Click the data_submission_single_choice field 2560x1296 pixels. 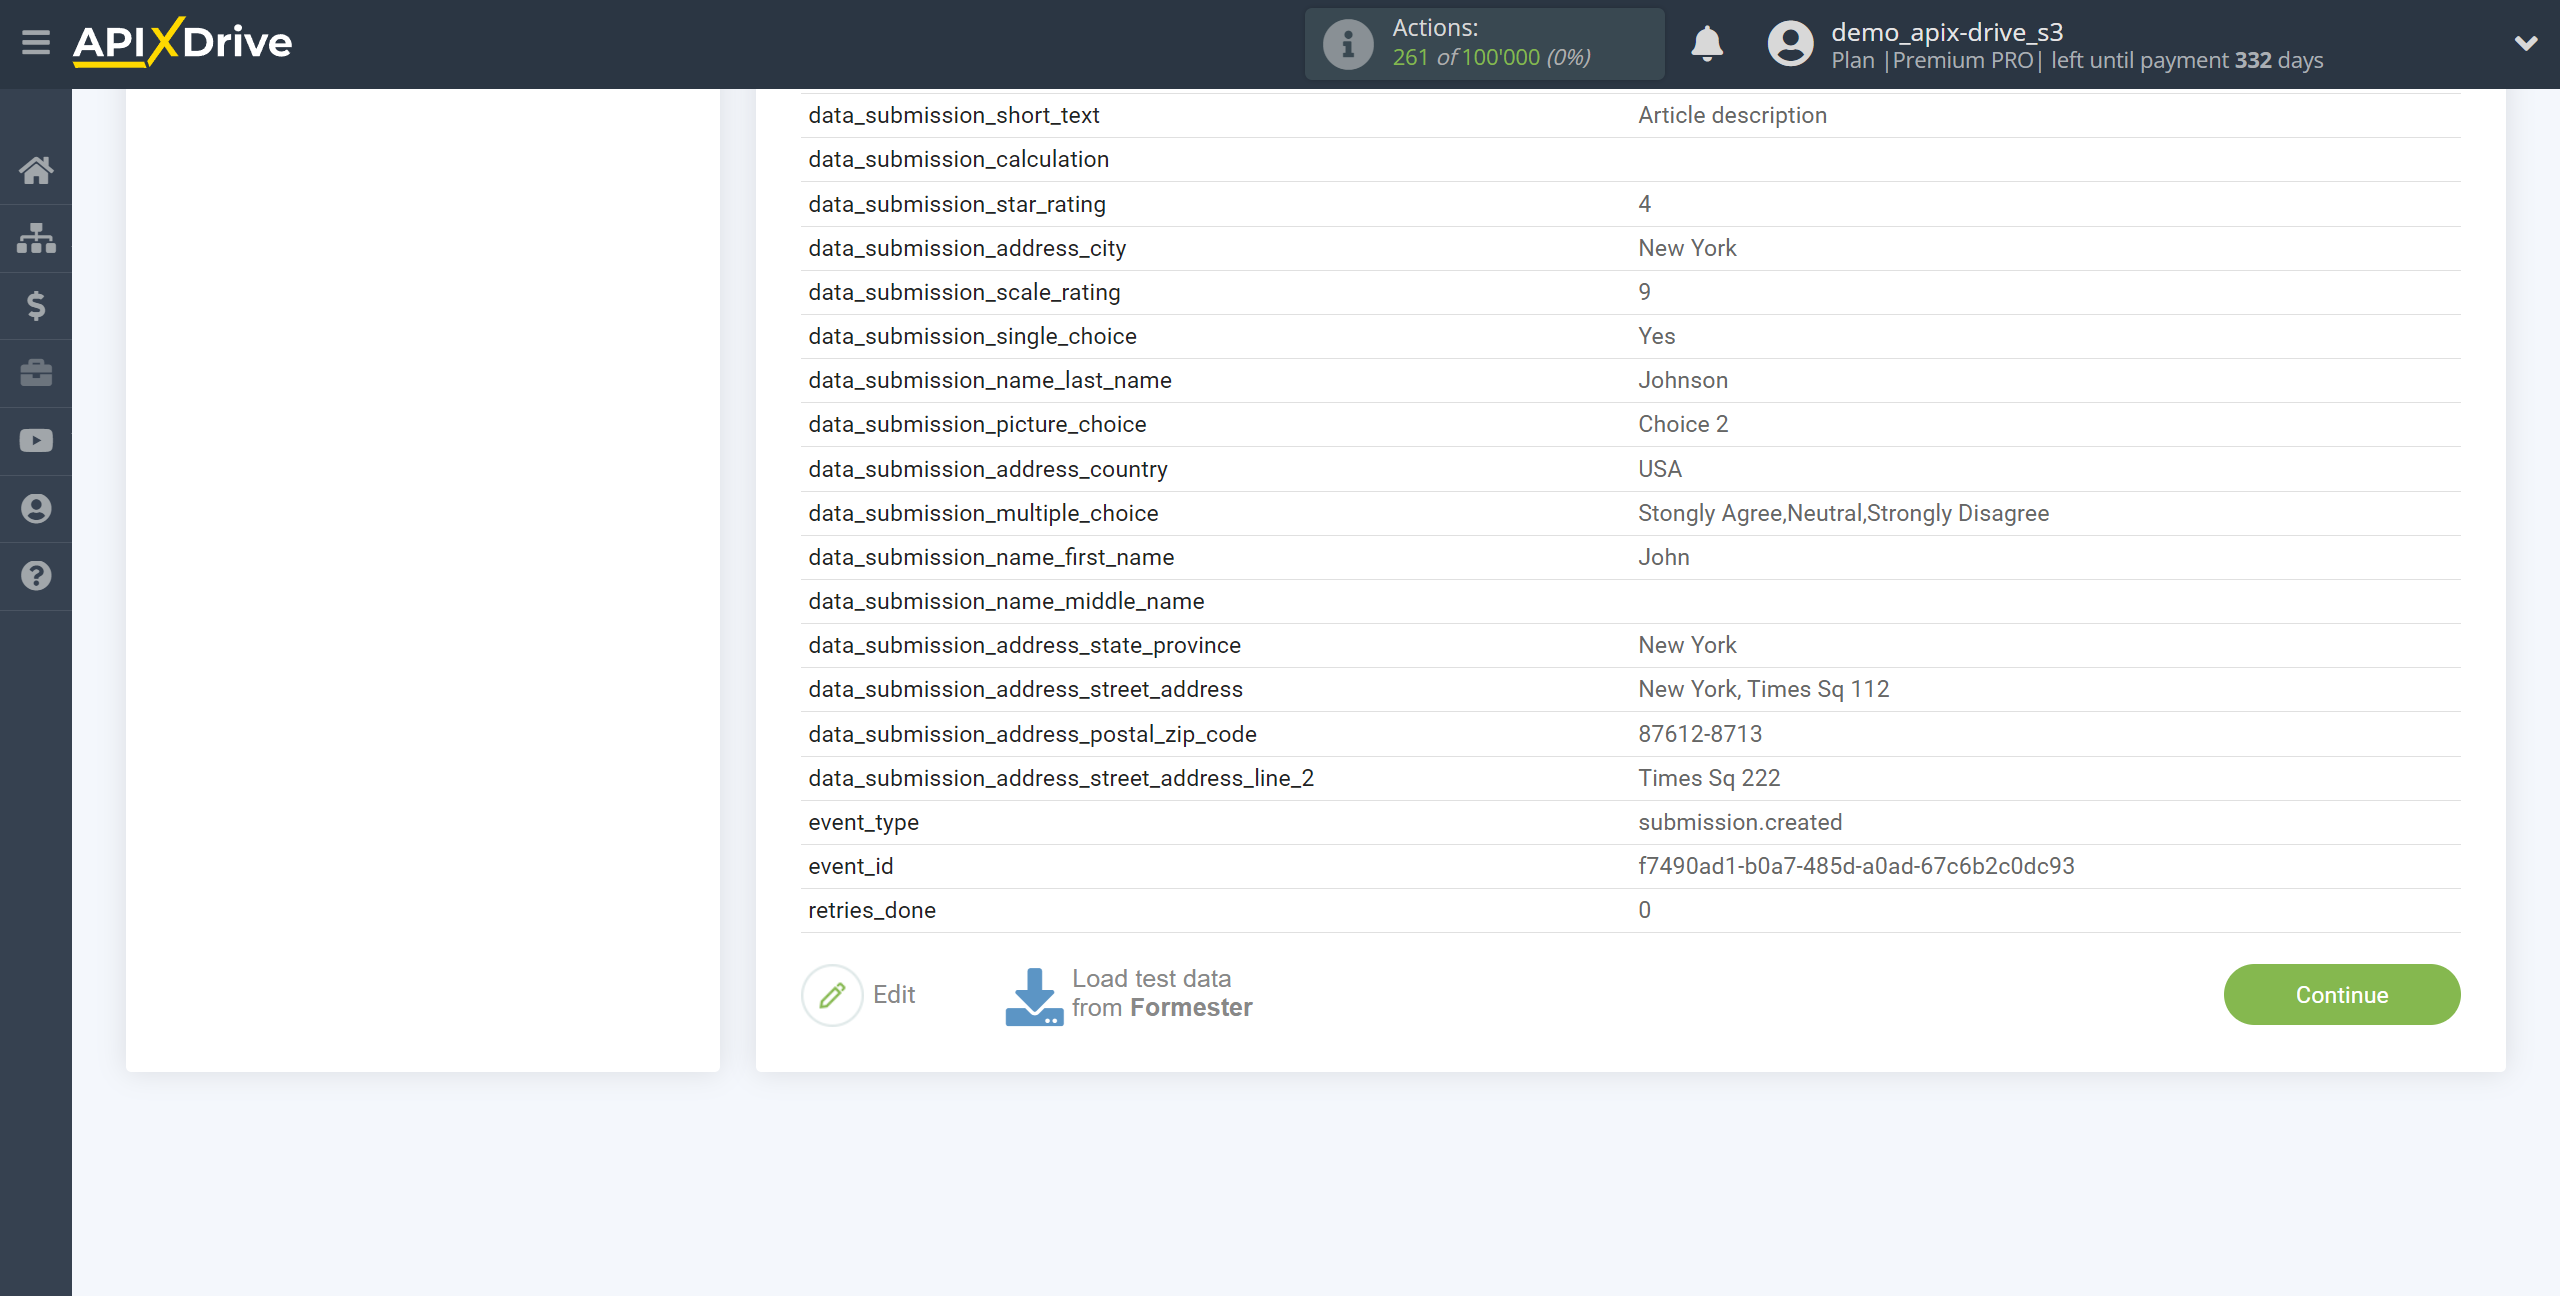click(972, 336)
